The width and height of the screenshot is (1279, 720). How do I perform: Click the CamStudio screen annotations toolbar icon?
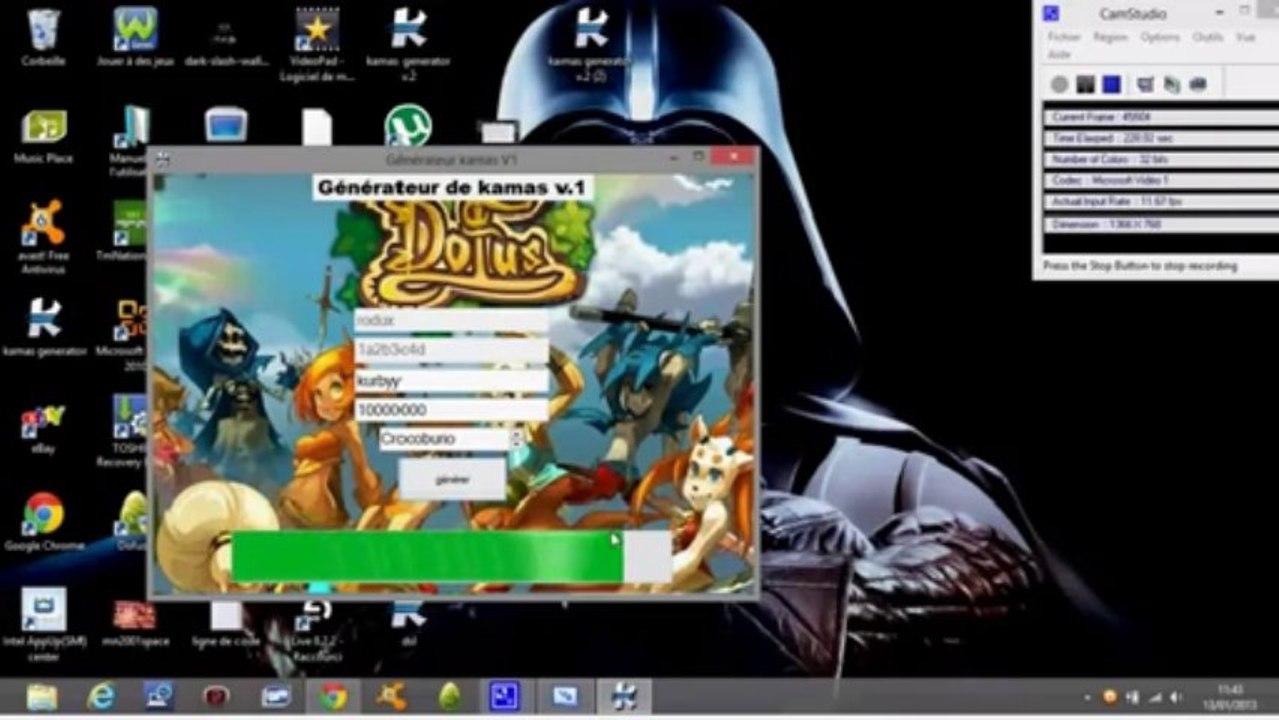1146,84
